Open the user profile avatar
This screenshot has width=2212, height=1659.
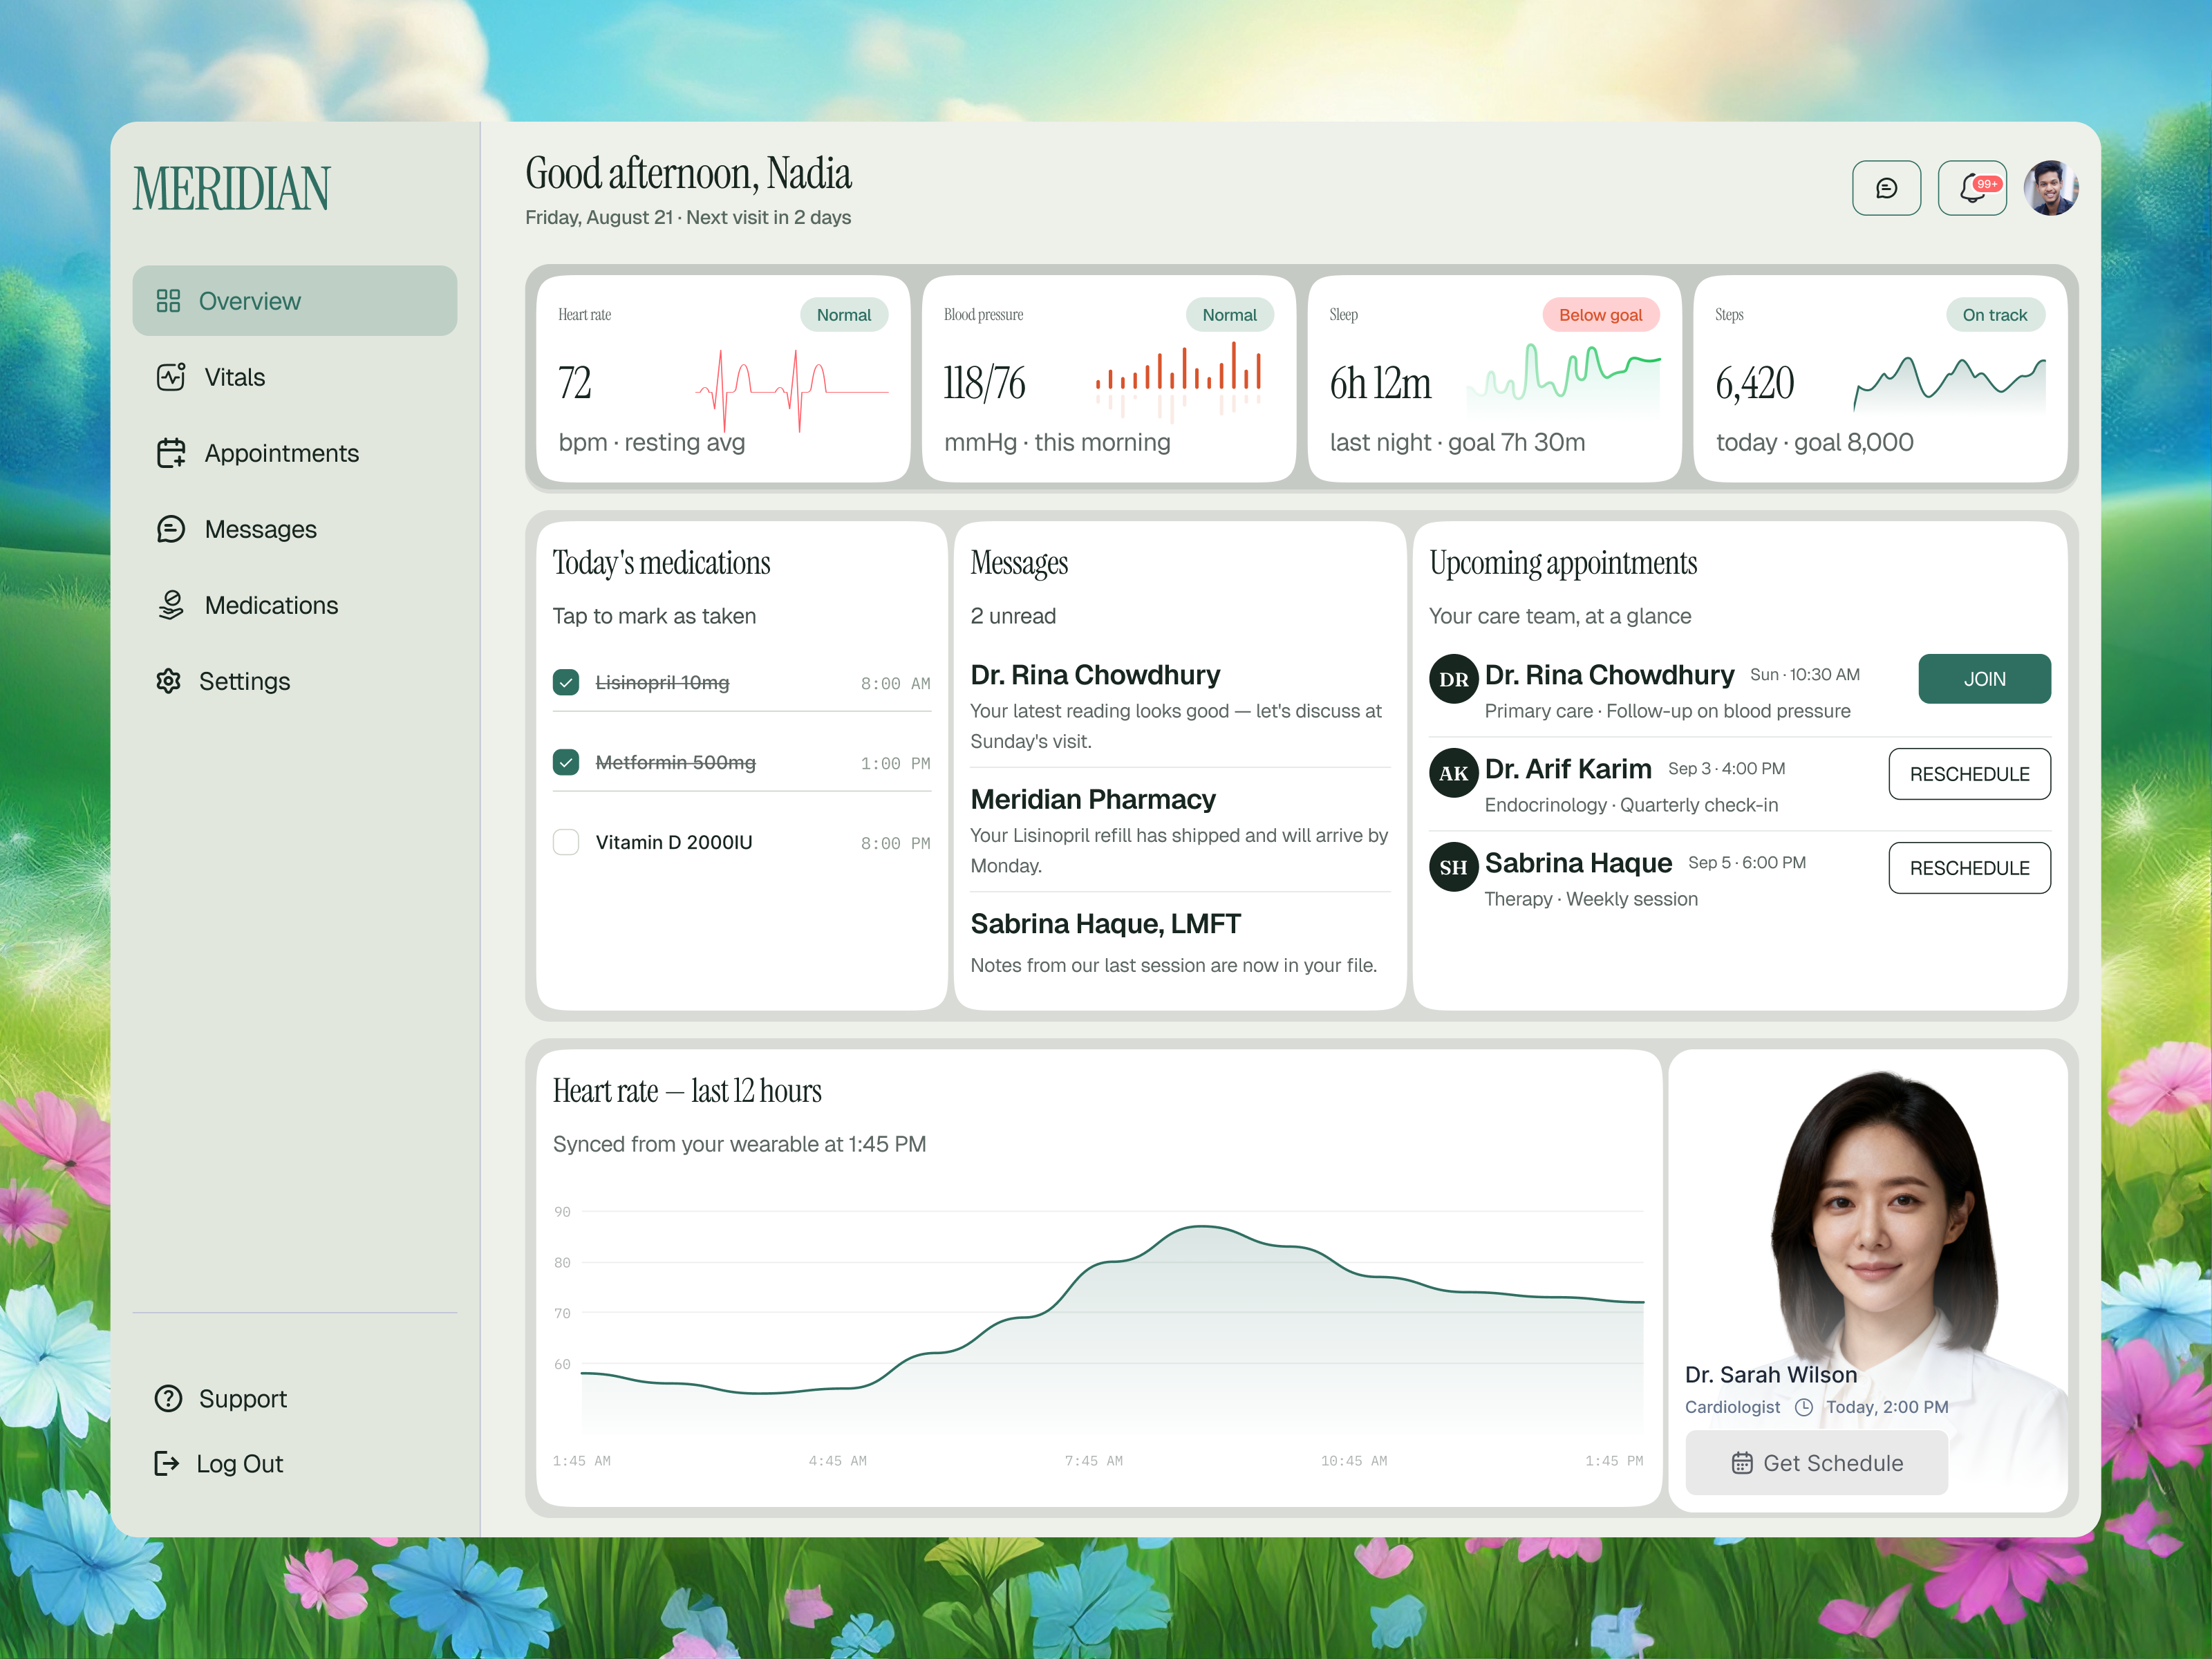tap(2051, 188)
